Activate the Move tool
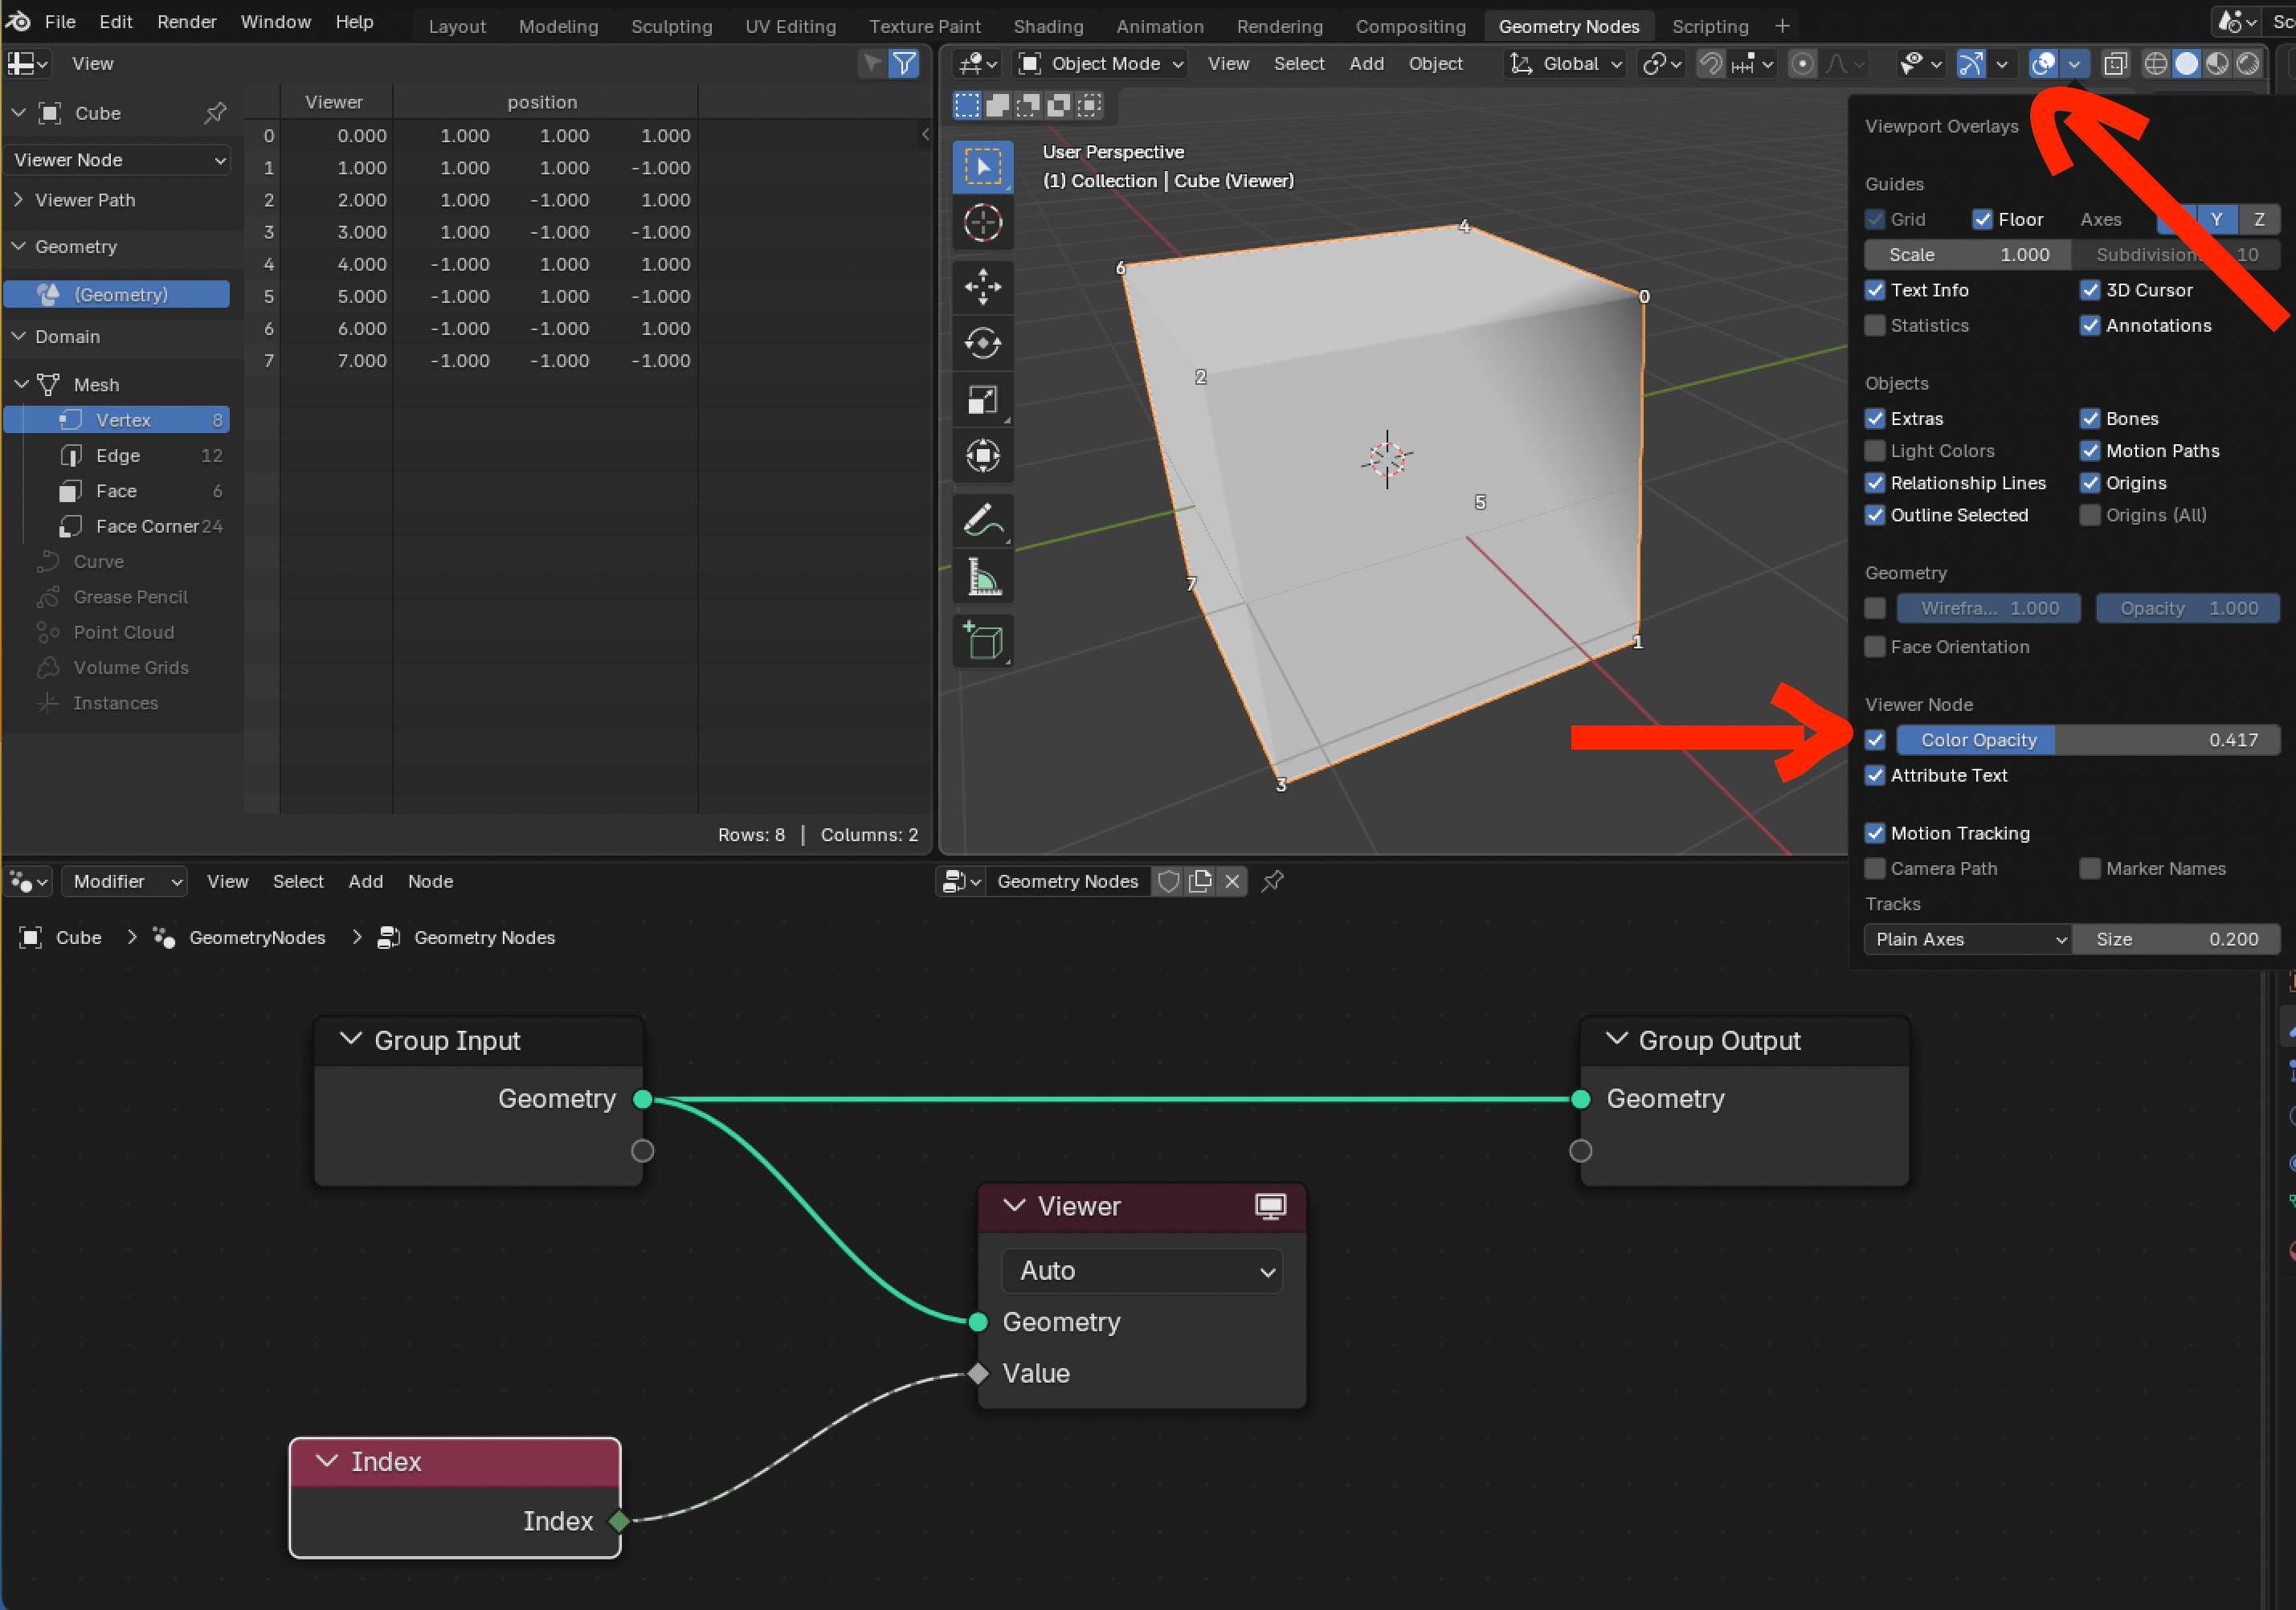Image resolution: width=2296 pixels, height=1610 pixels. pos(982,287)
